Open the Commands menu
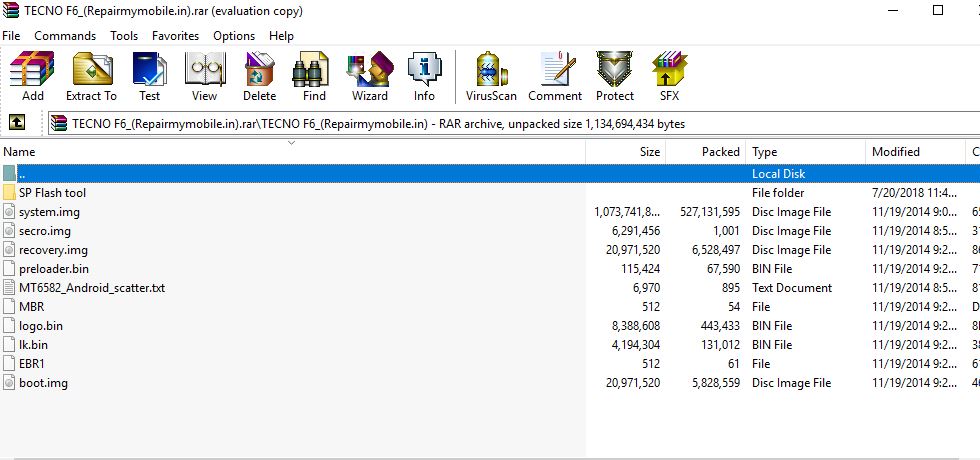This screenshot has height=460, width=980. pos(65,36)
